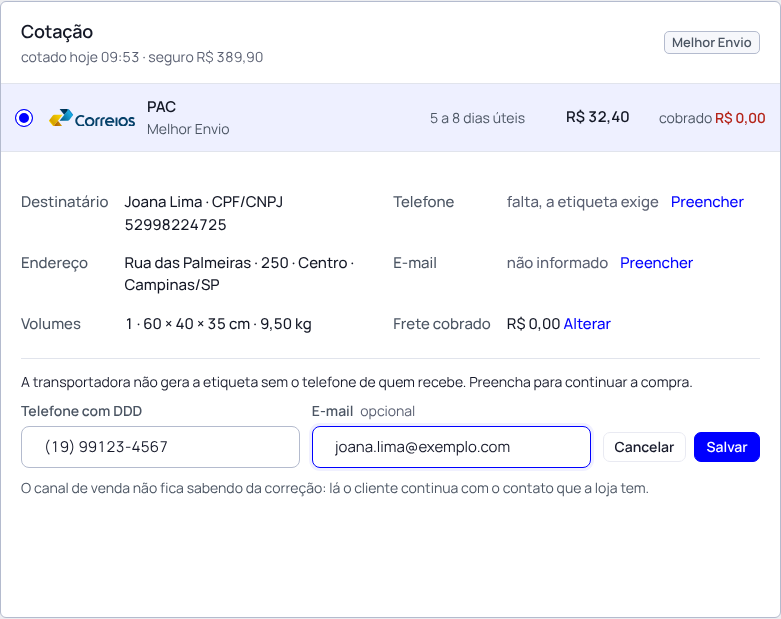Click the Correios logo

tap(92, 118)
